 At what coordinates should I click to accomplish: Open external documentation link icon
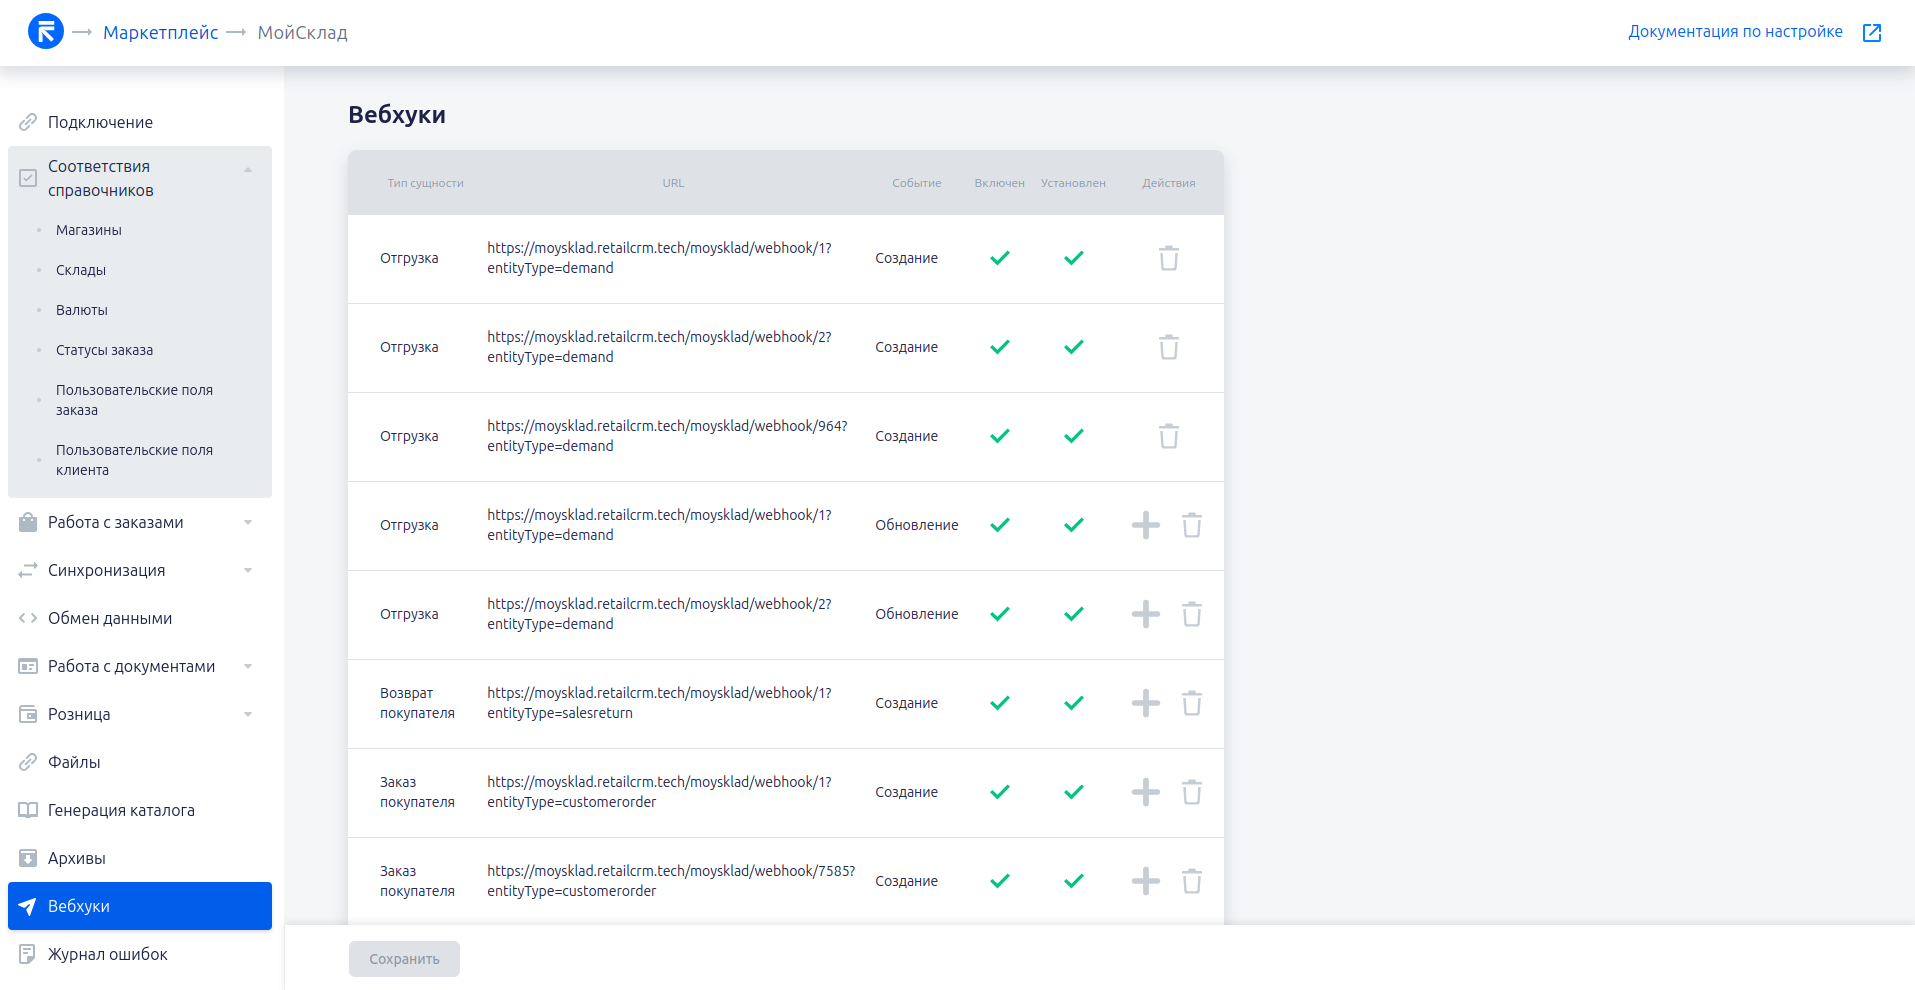(1872, 33)
